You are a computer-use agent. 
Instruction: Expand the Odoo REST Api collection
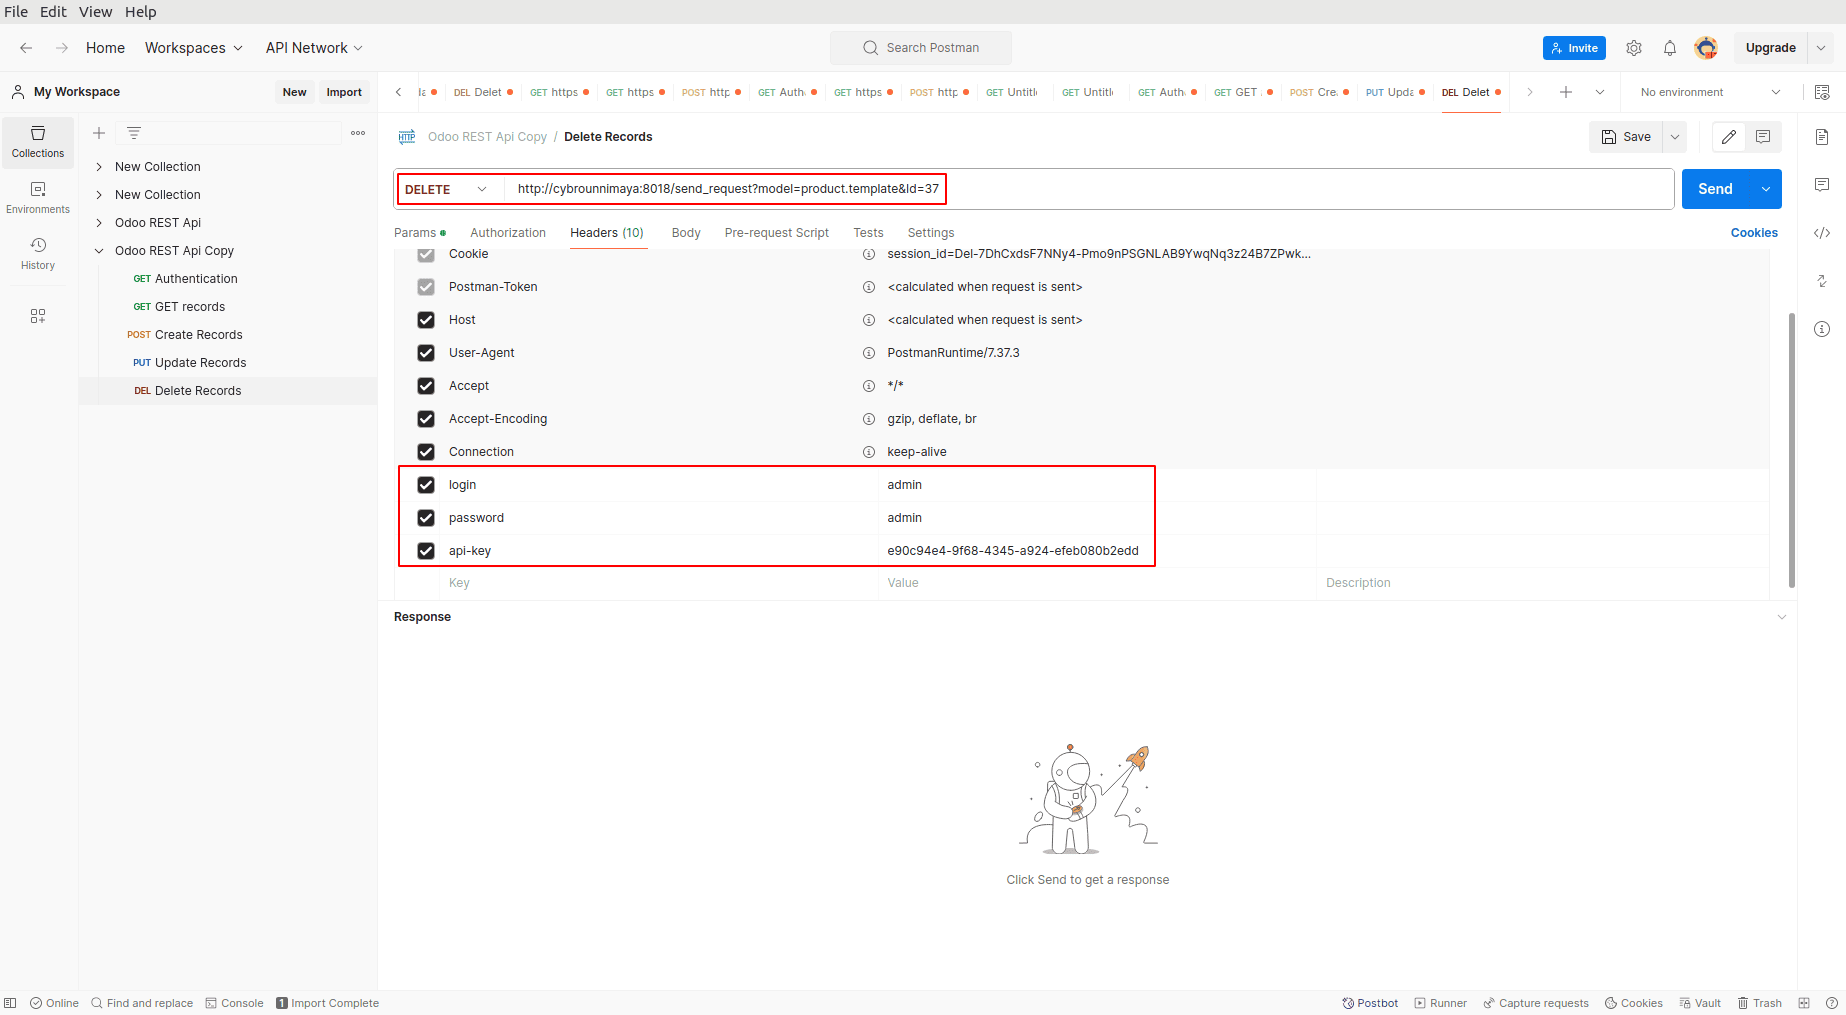point(99,223)
